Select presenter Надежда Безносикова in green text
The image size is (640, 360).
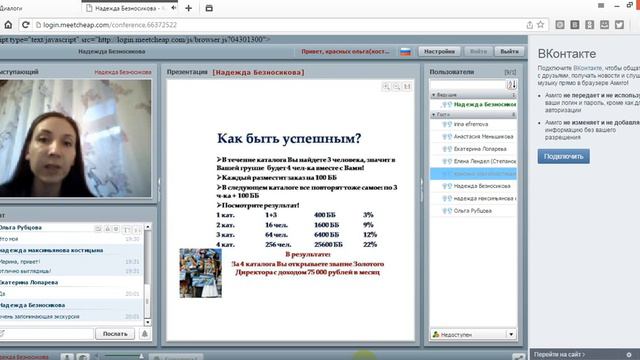point(484,104)
